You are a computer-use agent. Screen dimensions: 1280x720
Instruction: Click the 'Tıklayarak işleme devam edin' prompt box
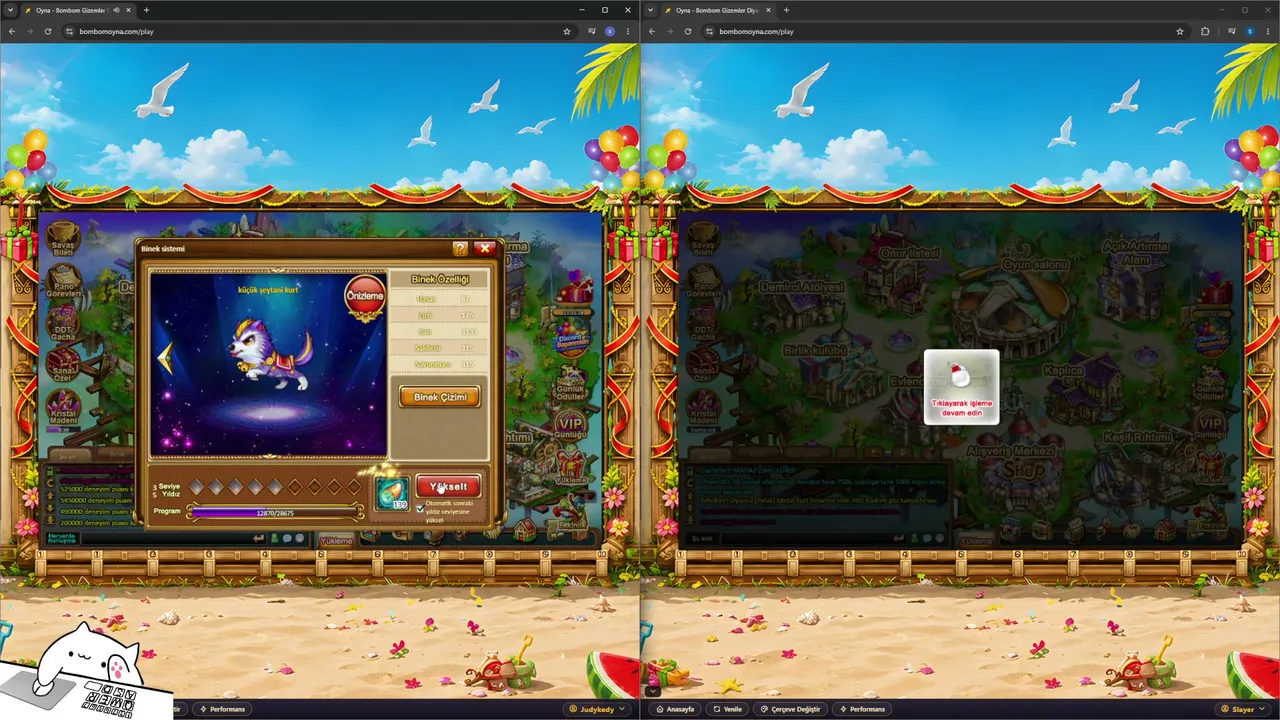(x=961, y=387)
